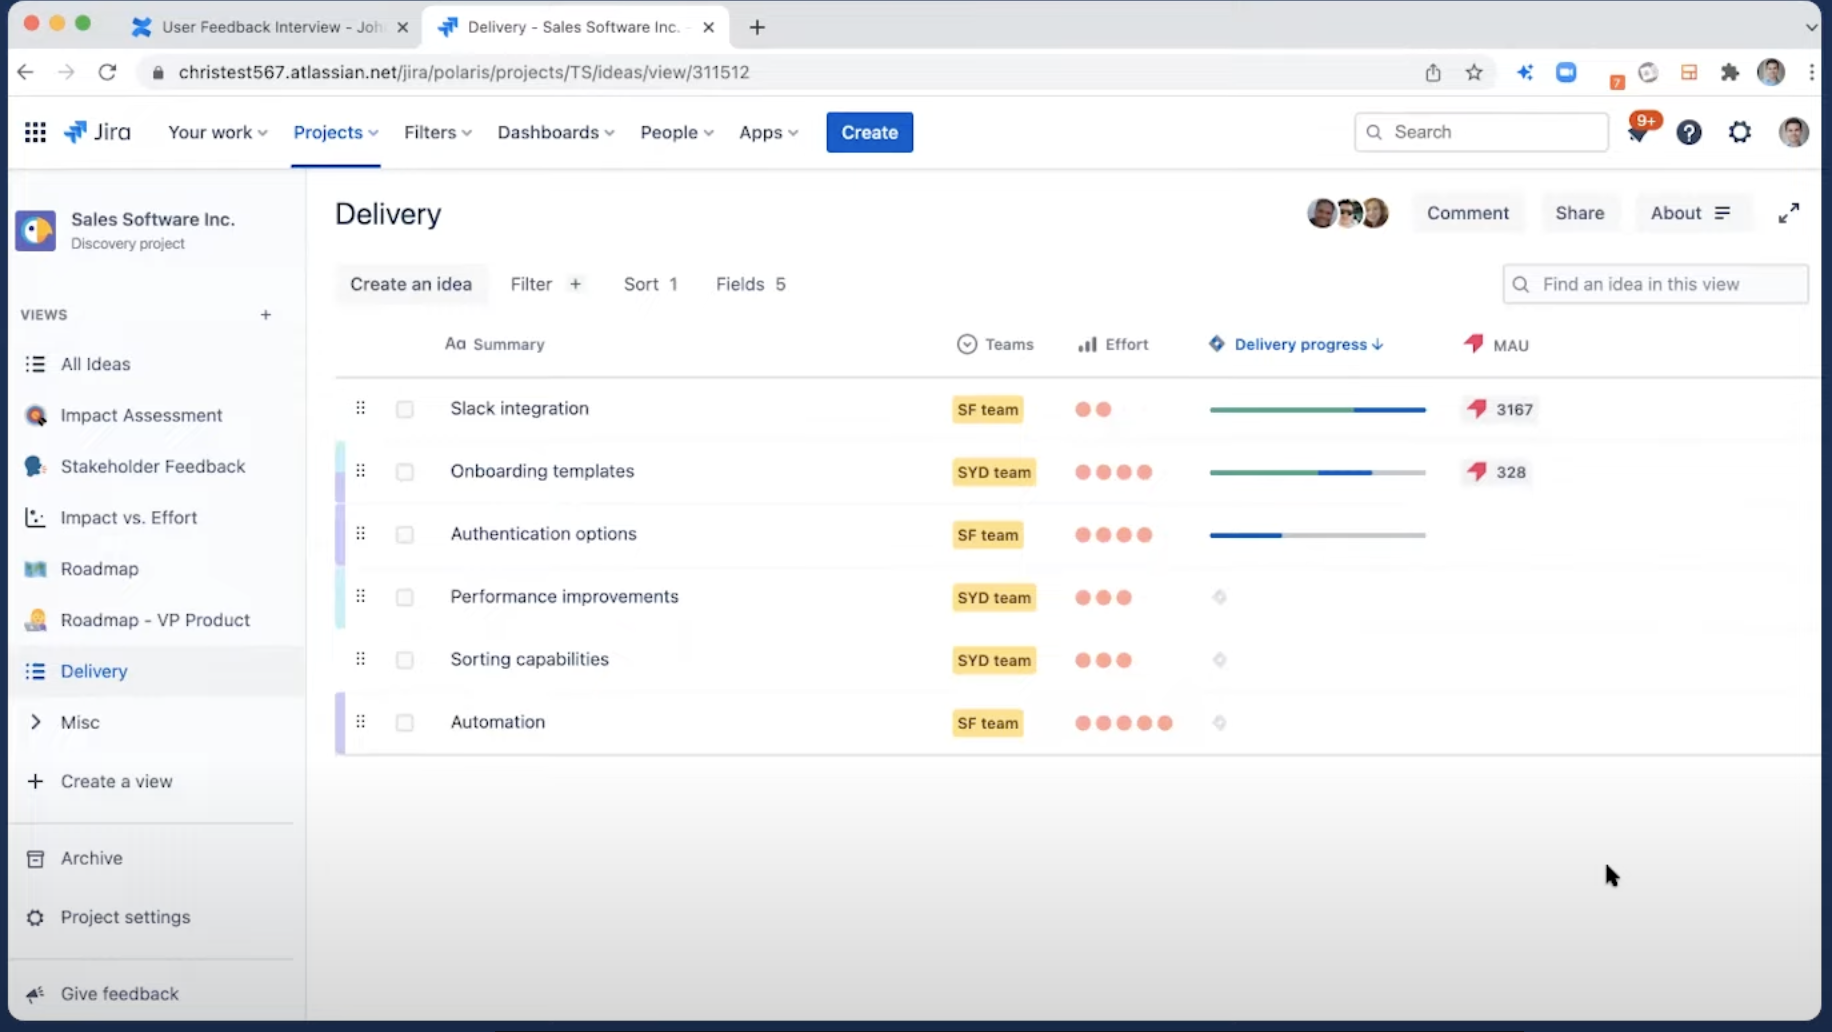This screenshot has height=1032, width=1832.
Task: Click the MAU icon for Slack integration
Action: click(1477, 409)
